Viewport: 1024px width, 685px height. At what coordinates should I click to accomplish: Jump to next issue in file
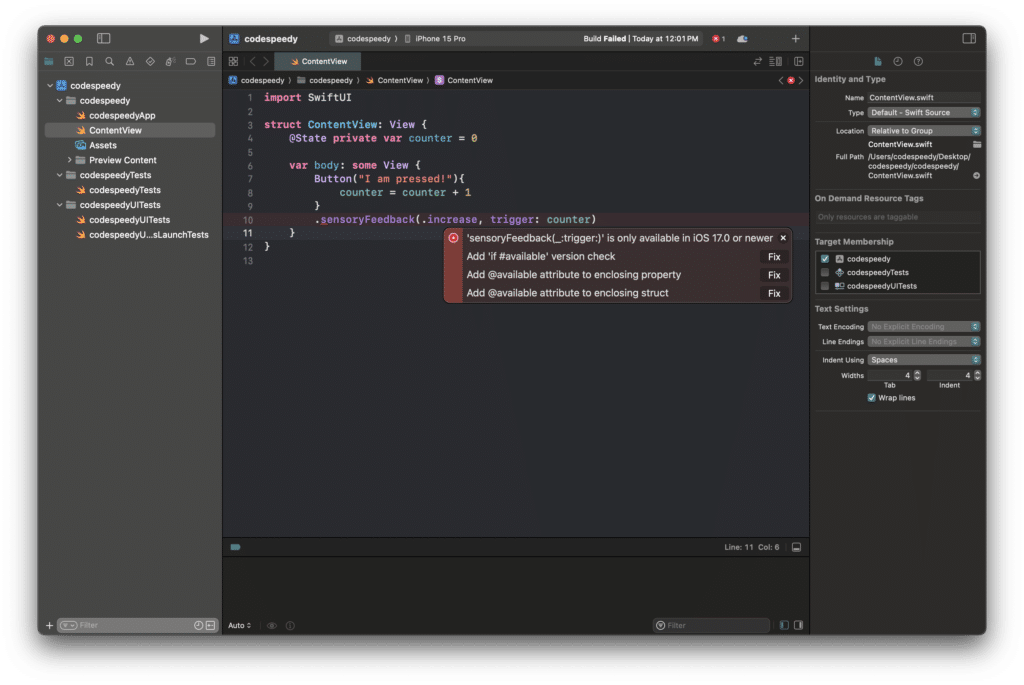[801, 80]
